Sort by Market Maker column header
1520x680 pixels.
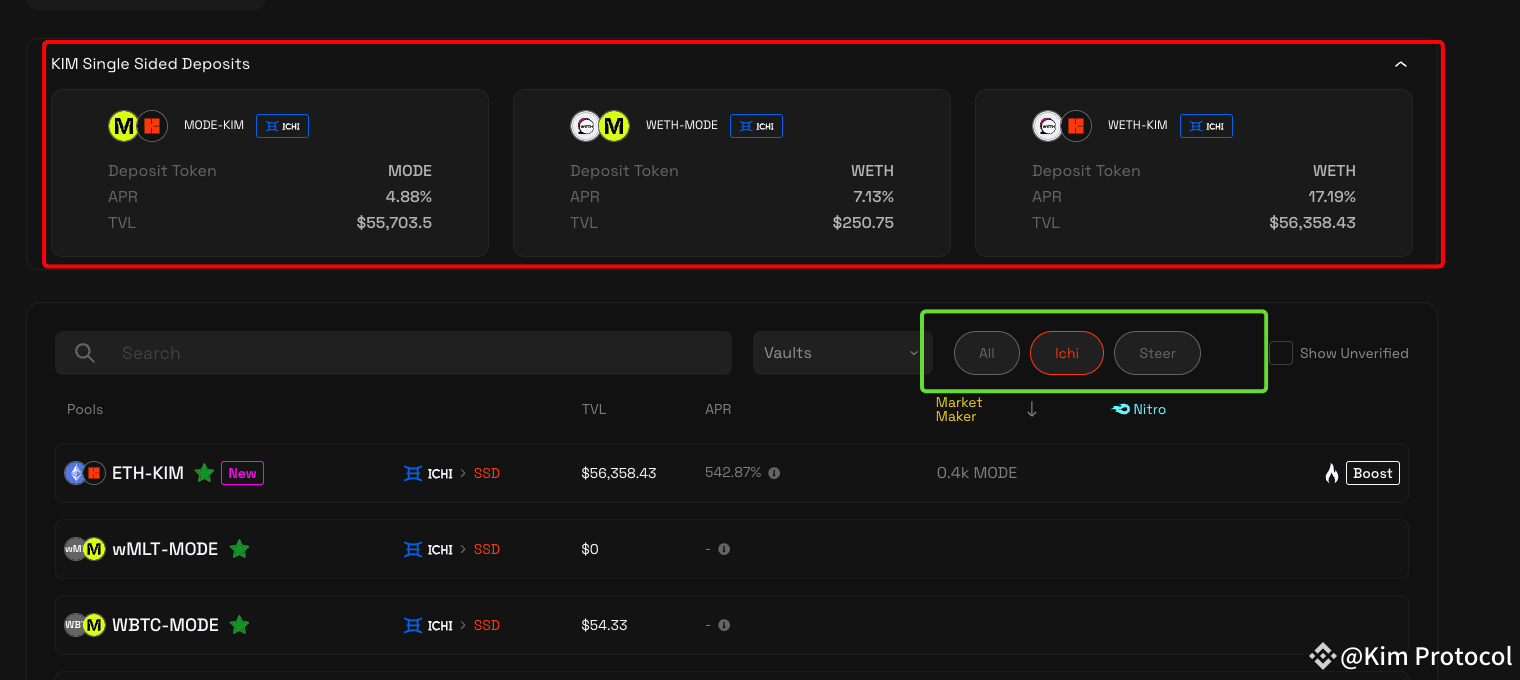[x=959, y=409]
